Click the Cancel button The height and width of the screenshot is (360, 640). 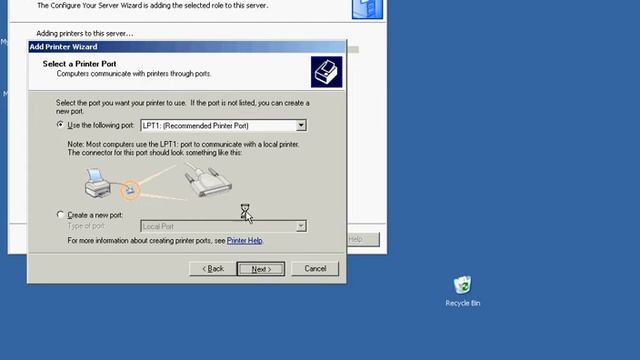(315, 269)
